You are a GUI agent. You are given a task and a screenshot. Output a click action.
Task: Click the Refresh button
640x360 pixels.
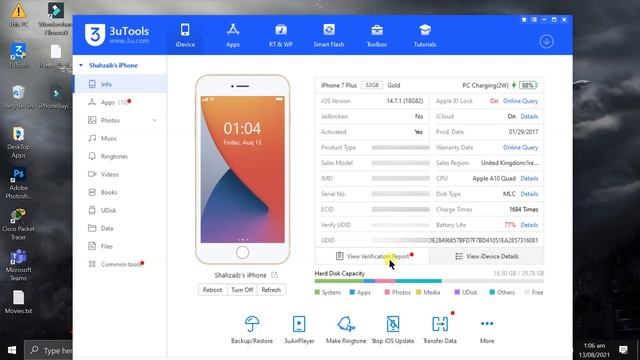click(271, 290)
